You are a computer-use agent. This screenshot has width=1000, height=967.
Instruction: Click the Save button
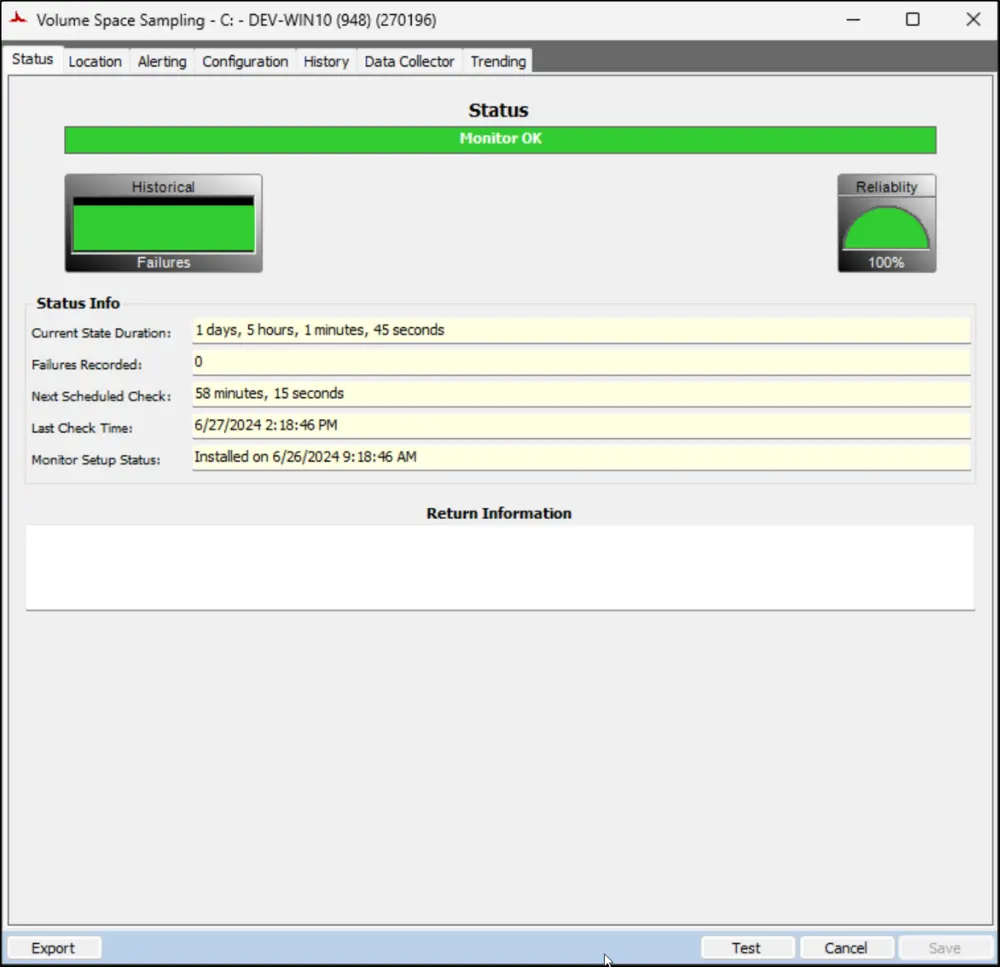(x=945, y=948)
